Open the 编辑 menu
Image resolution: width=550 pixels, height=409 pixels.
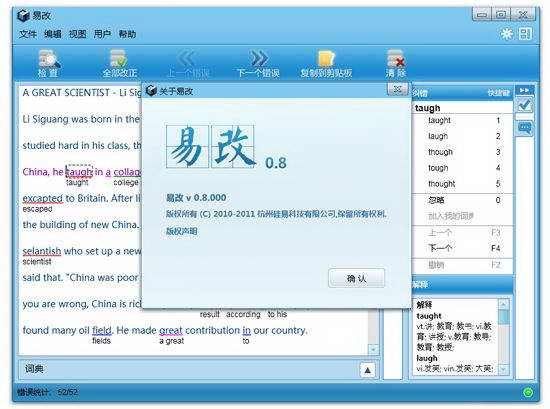click(x=53, y=34)
